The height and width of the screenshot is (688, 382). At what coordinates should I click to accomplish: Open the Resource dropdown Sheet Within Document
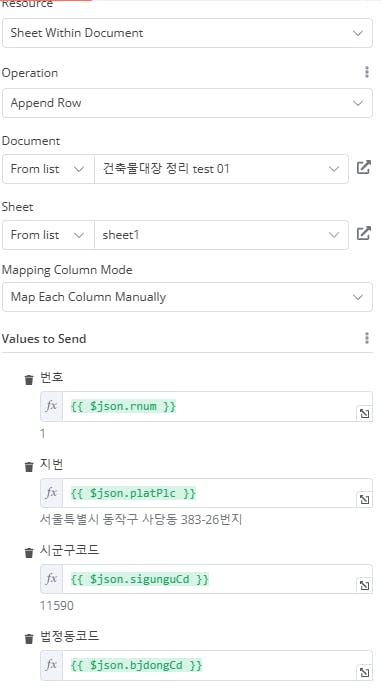pos(187,33)
